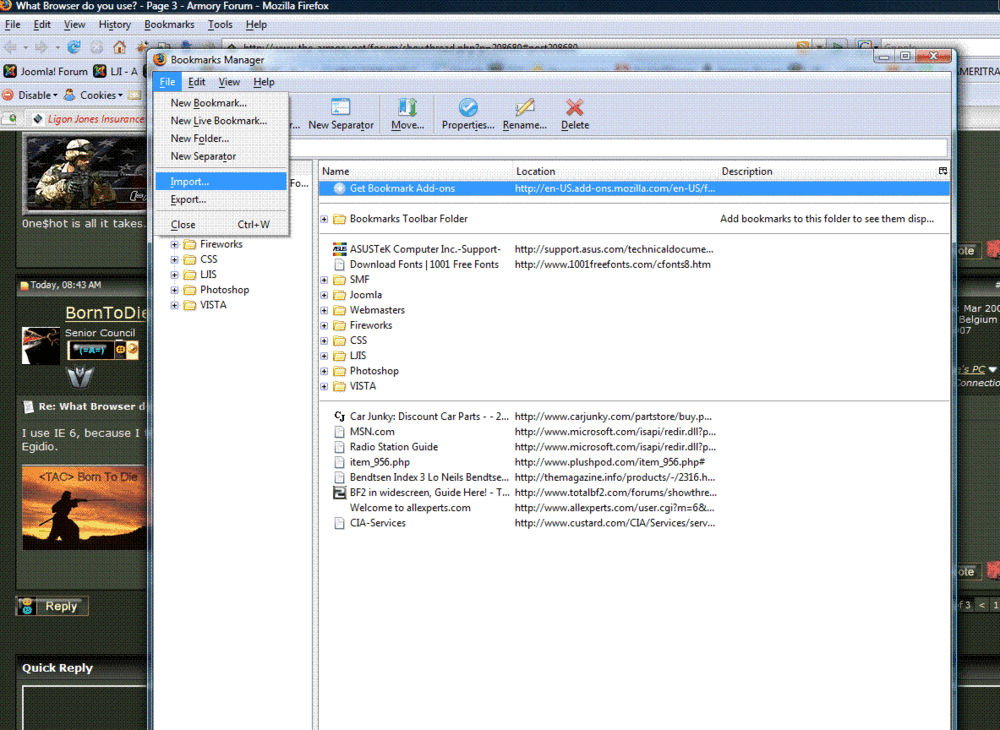
Task: Expand the Webmasters folder in list
Action: point(324,310)
